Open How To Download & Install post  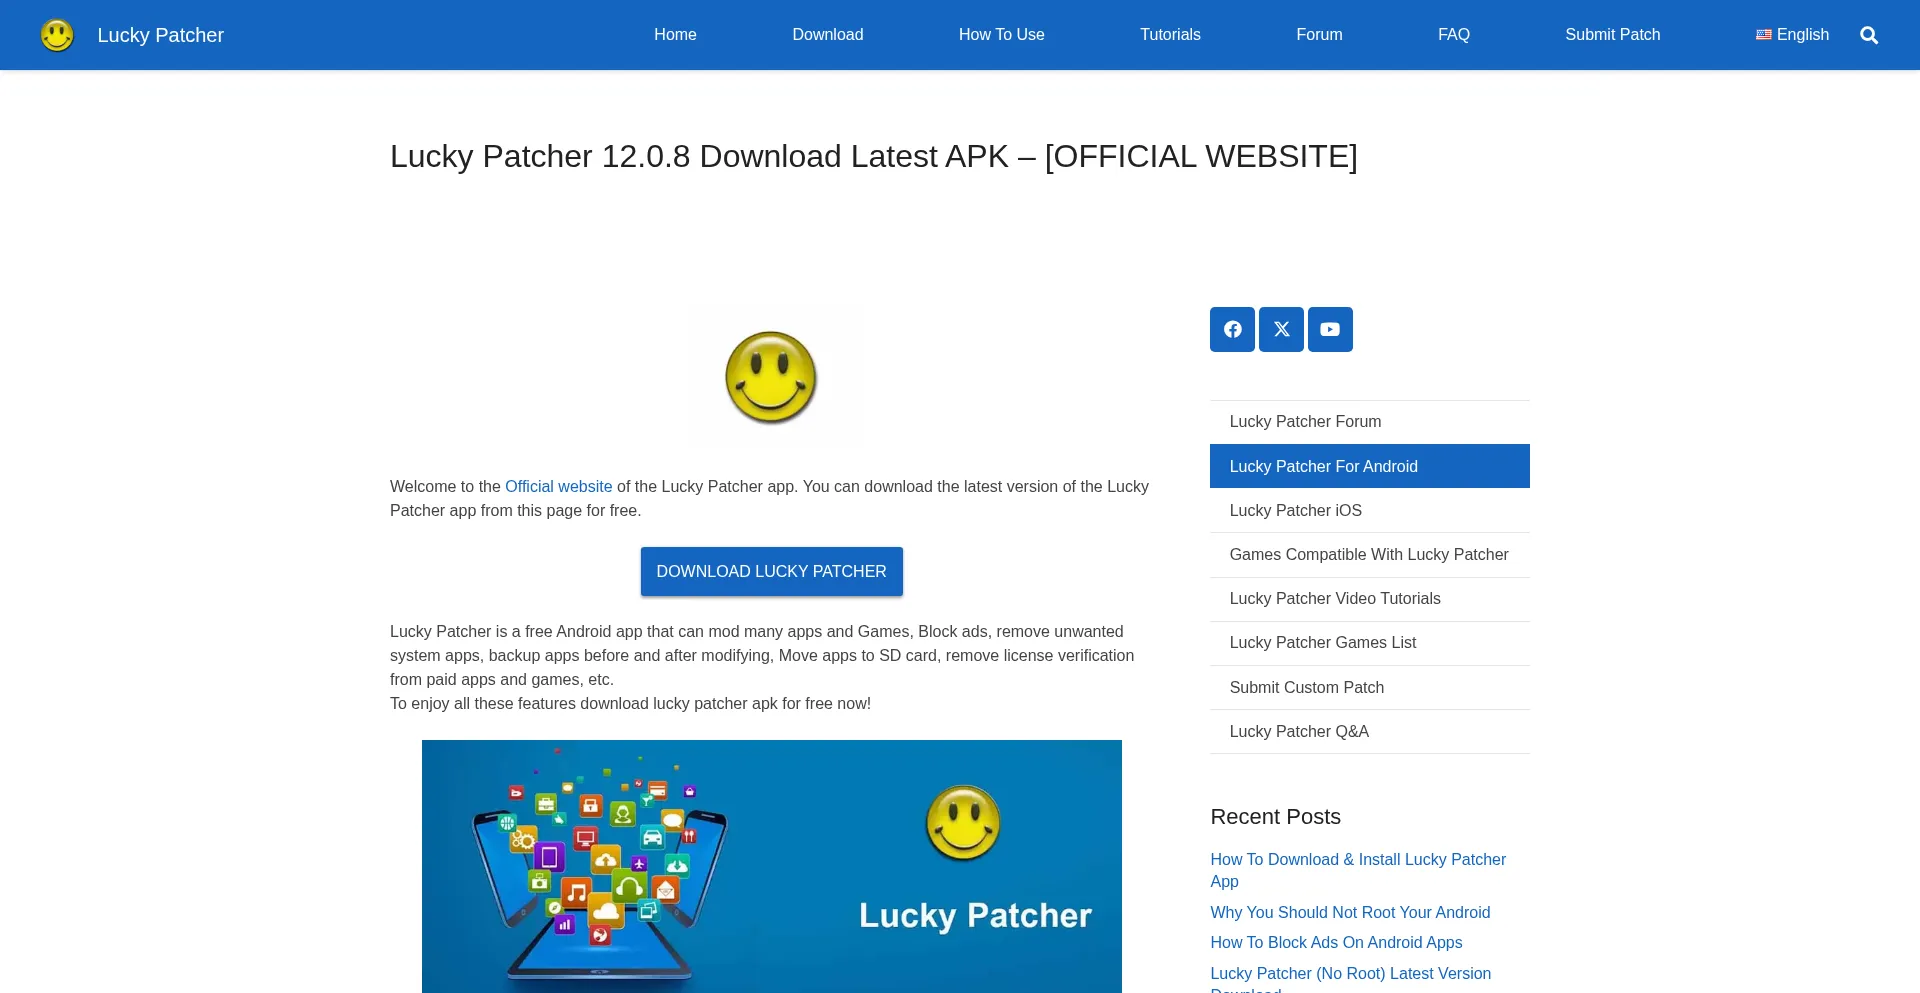pos(1357,870)
